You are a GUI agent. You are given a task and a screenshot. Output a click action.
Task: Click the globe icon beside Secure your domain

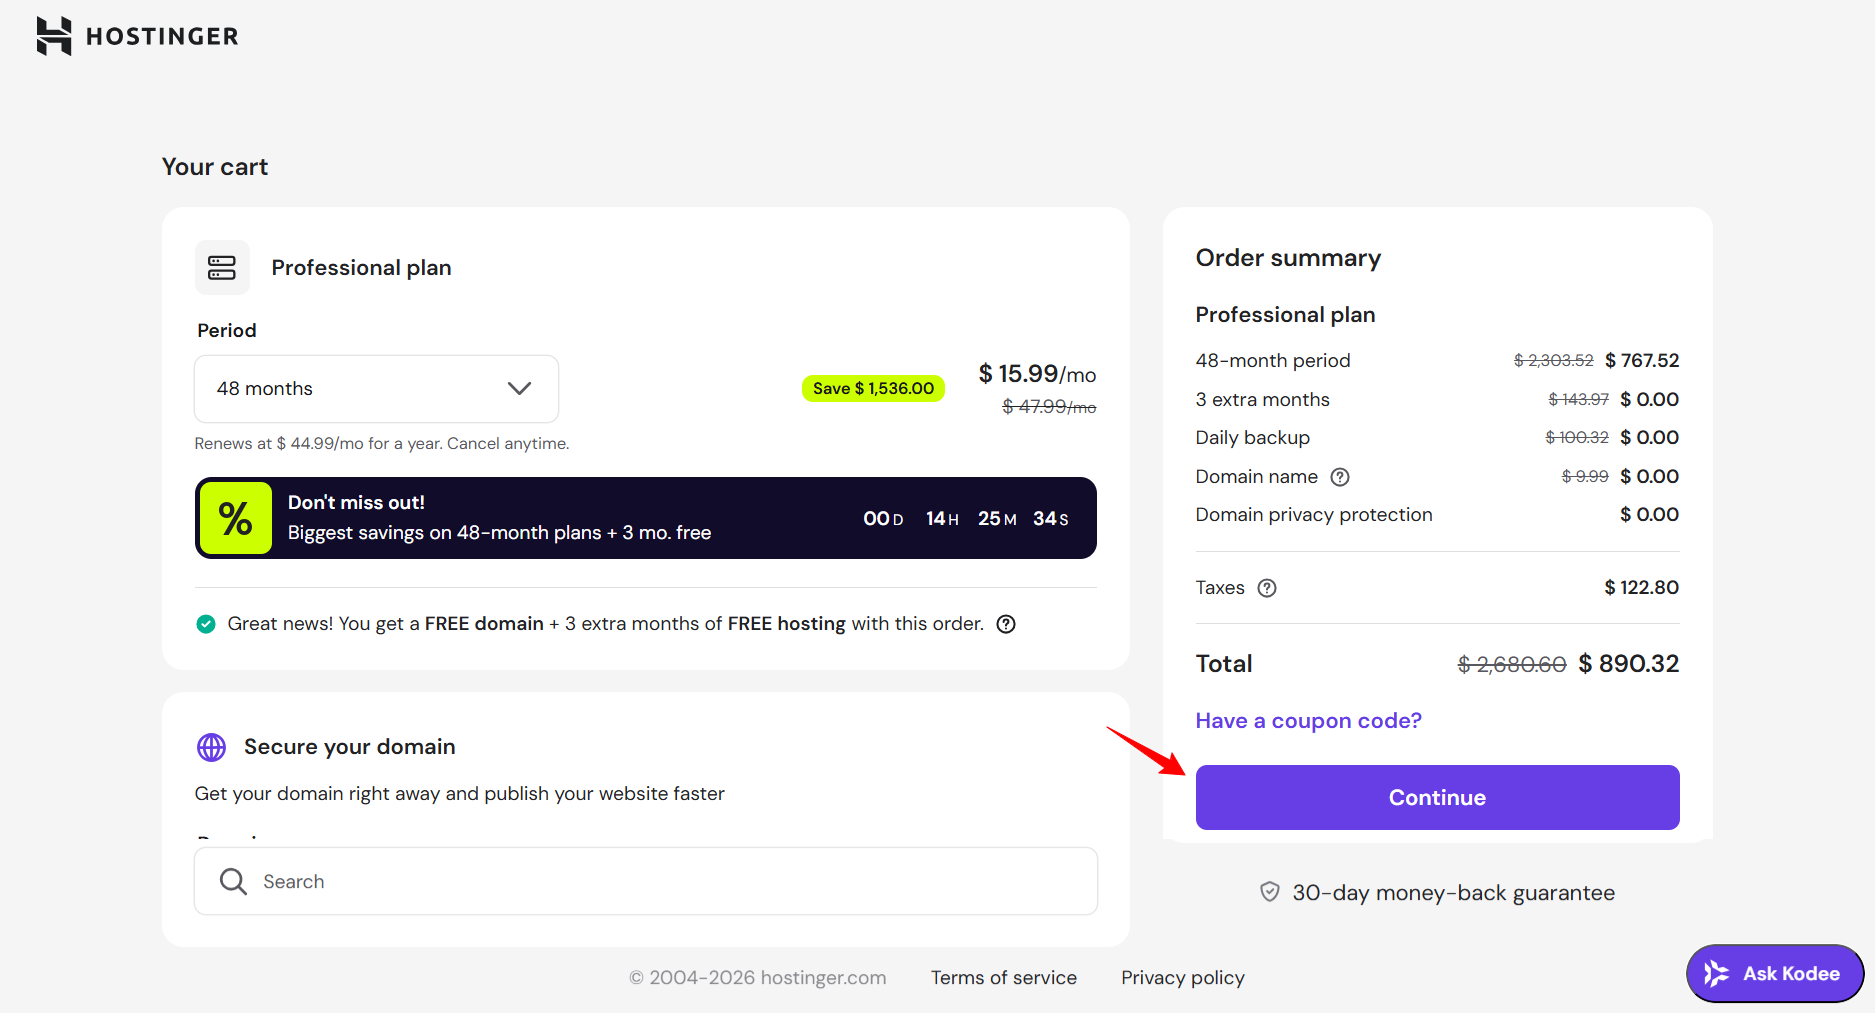click(x=211, y=747)
